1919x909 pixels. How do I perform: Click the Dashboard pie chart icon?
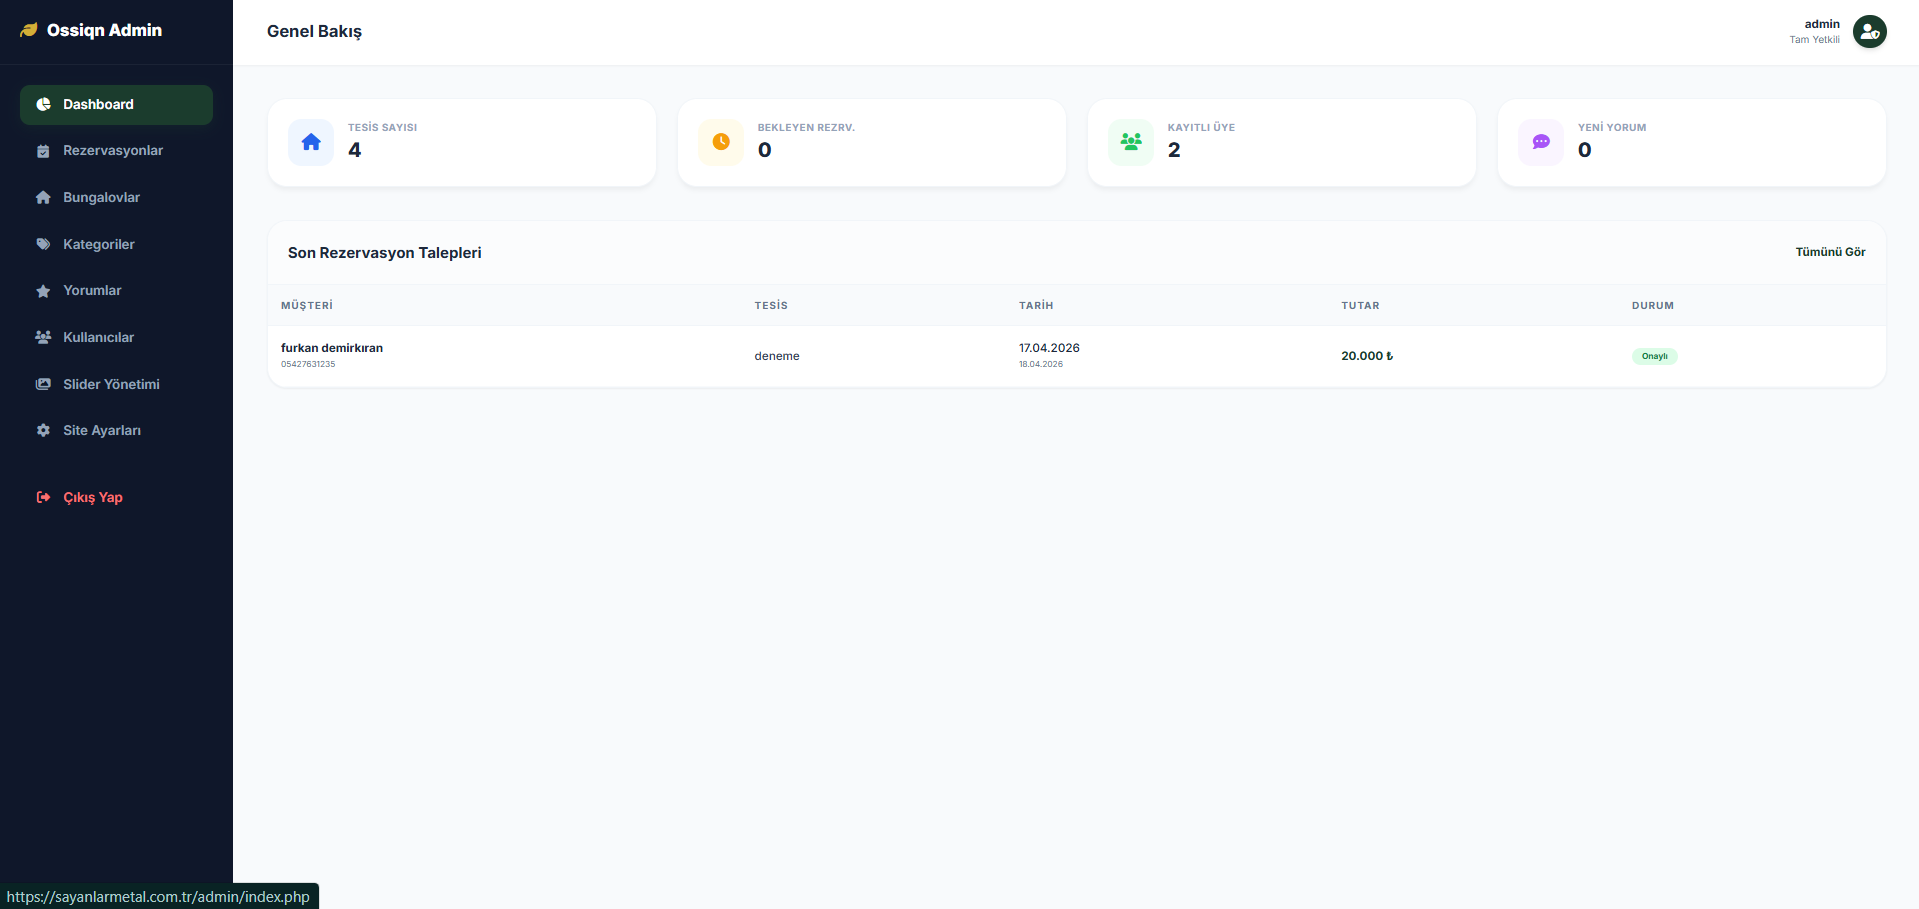43,104
